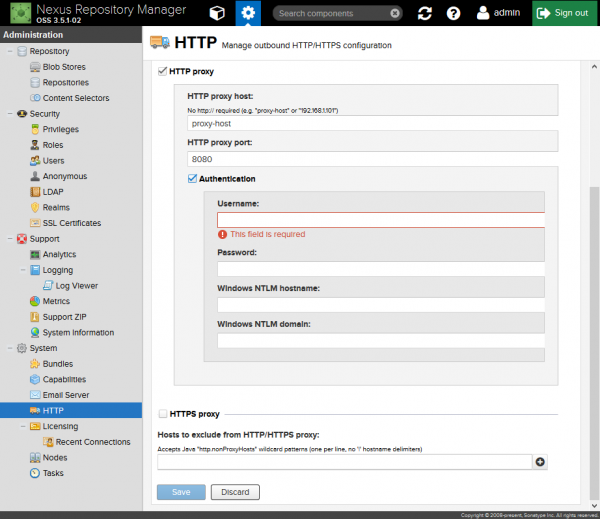Click the vertical scrollbar thumb

coord(594,343)
